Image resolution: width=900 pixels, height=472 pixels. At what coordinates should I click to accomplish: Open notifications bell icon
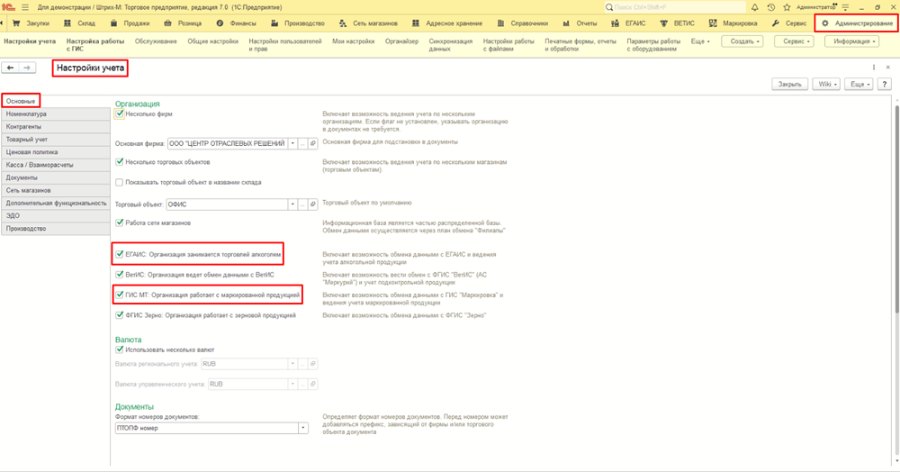point(755,7)
